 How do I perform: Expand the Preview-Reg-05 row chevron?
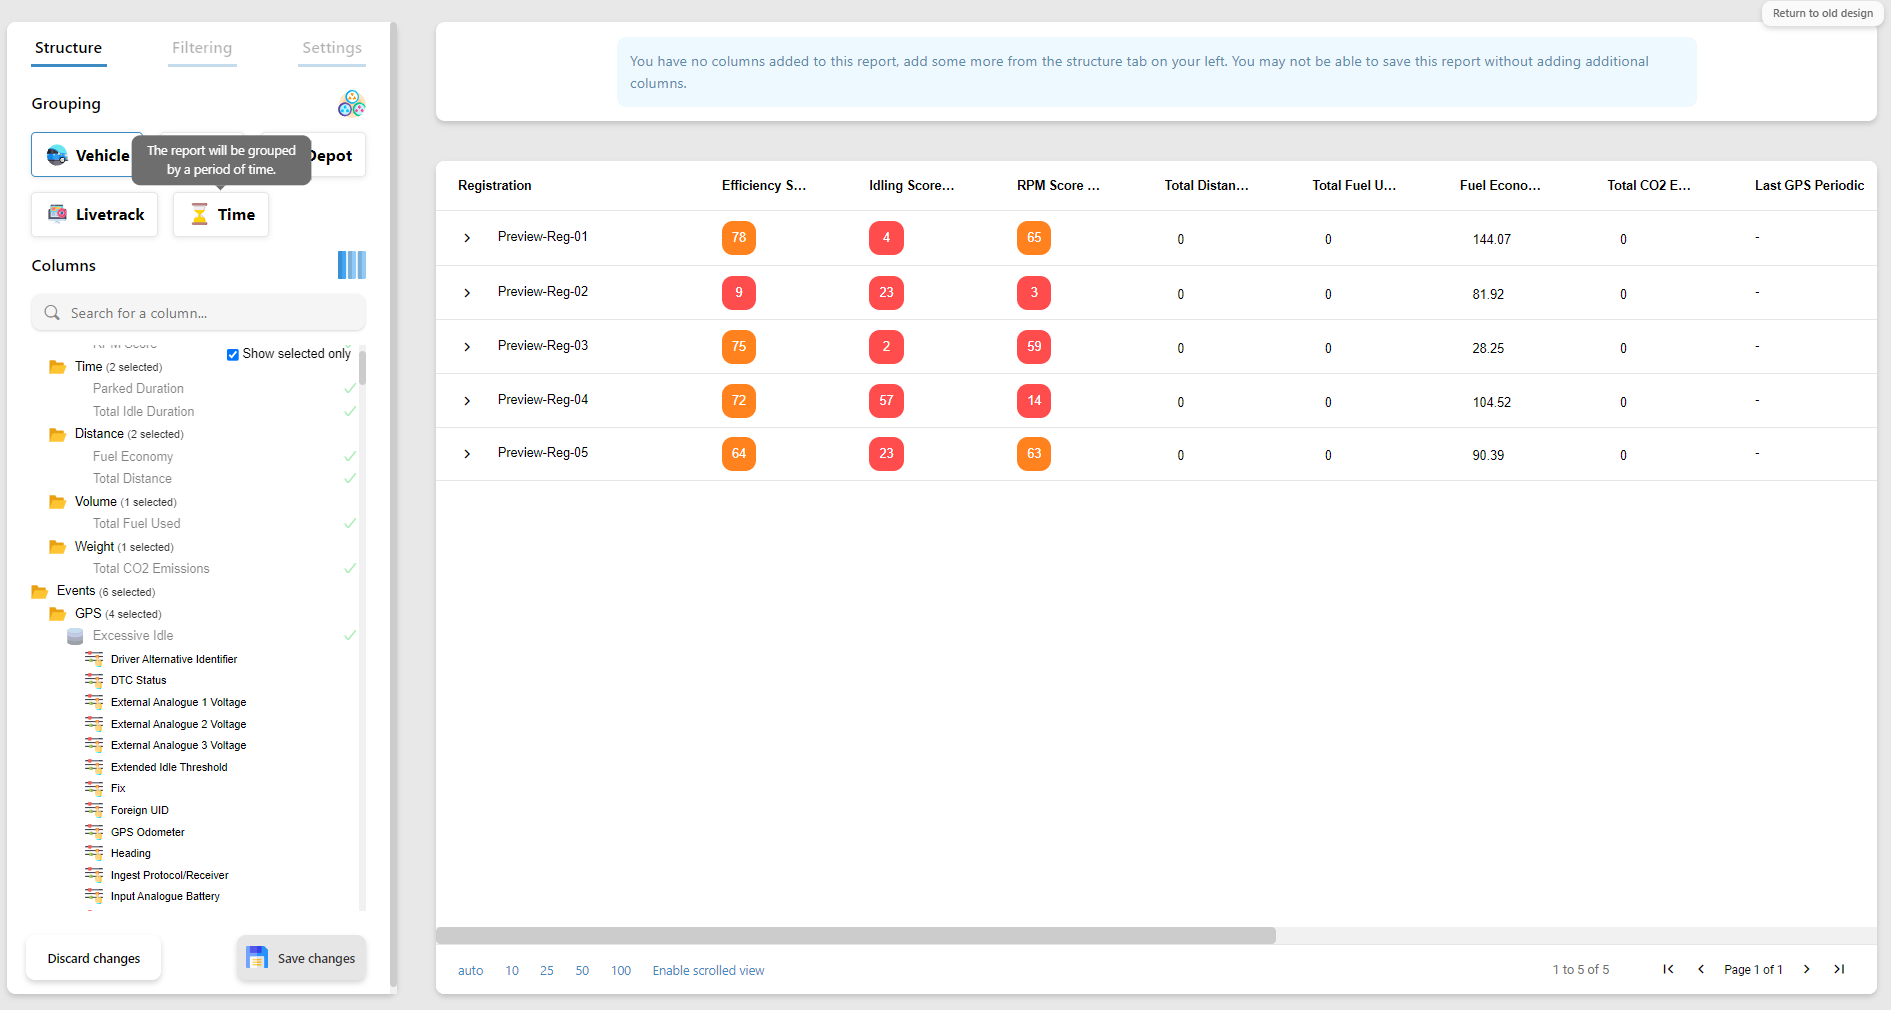(x=466, y=453)
